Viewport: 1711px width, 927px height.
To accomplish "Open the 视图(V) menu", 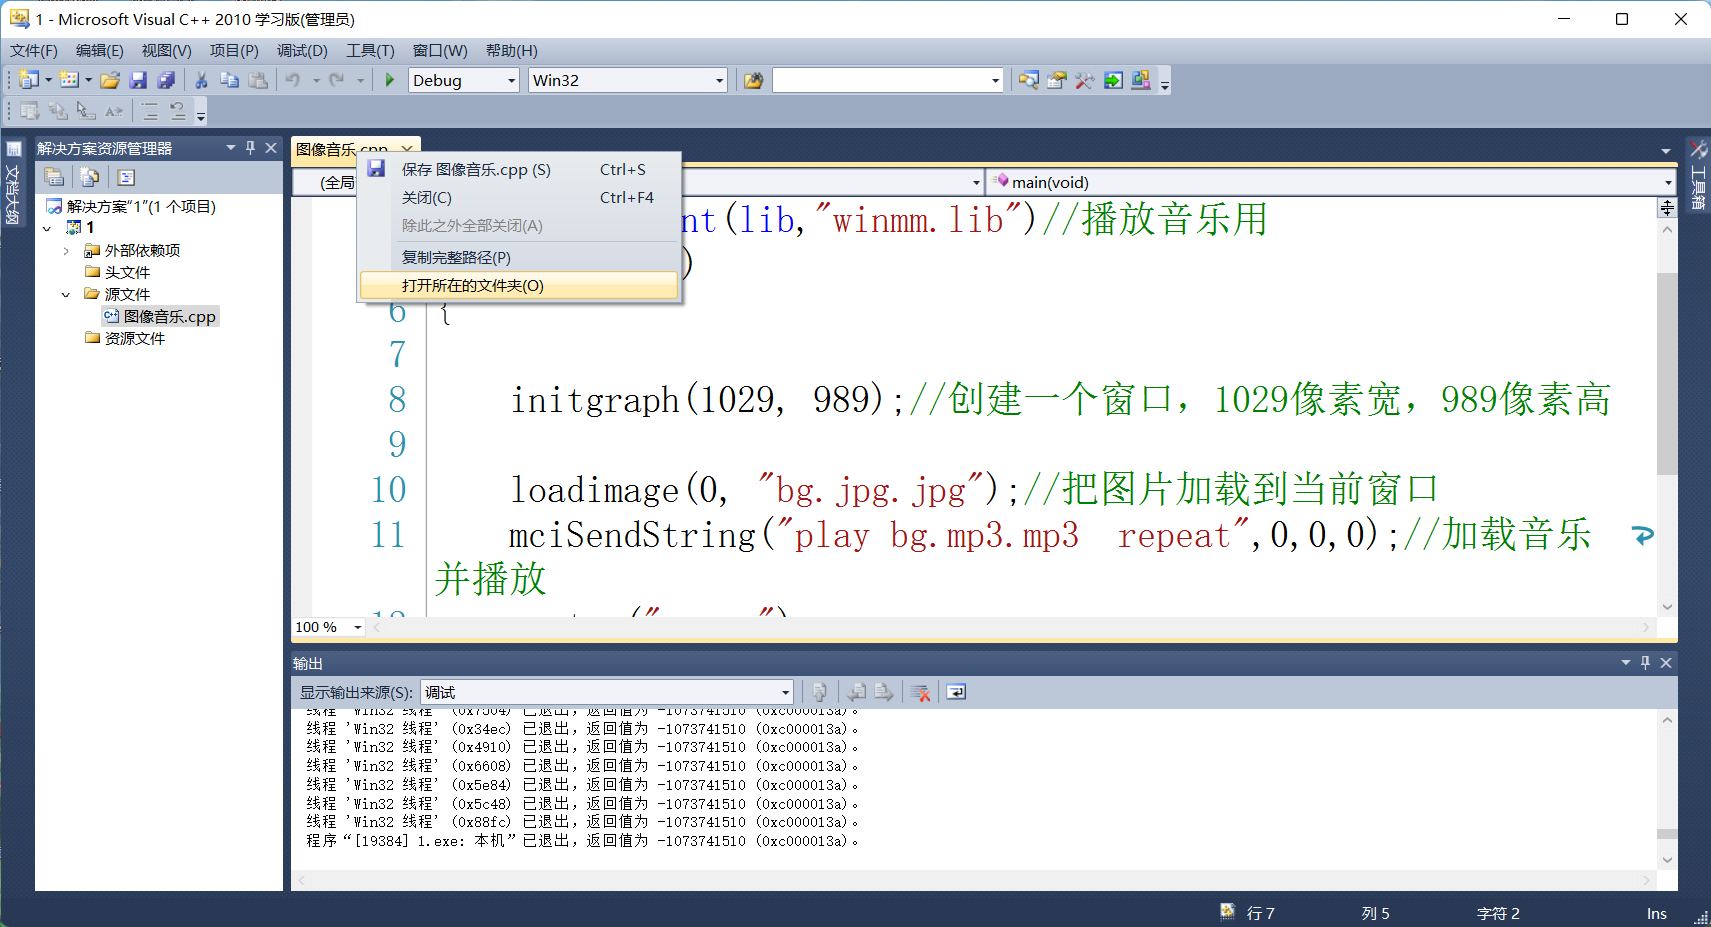I will (166, 51).
